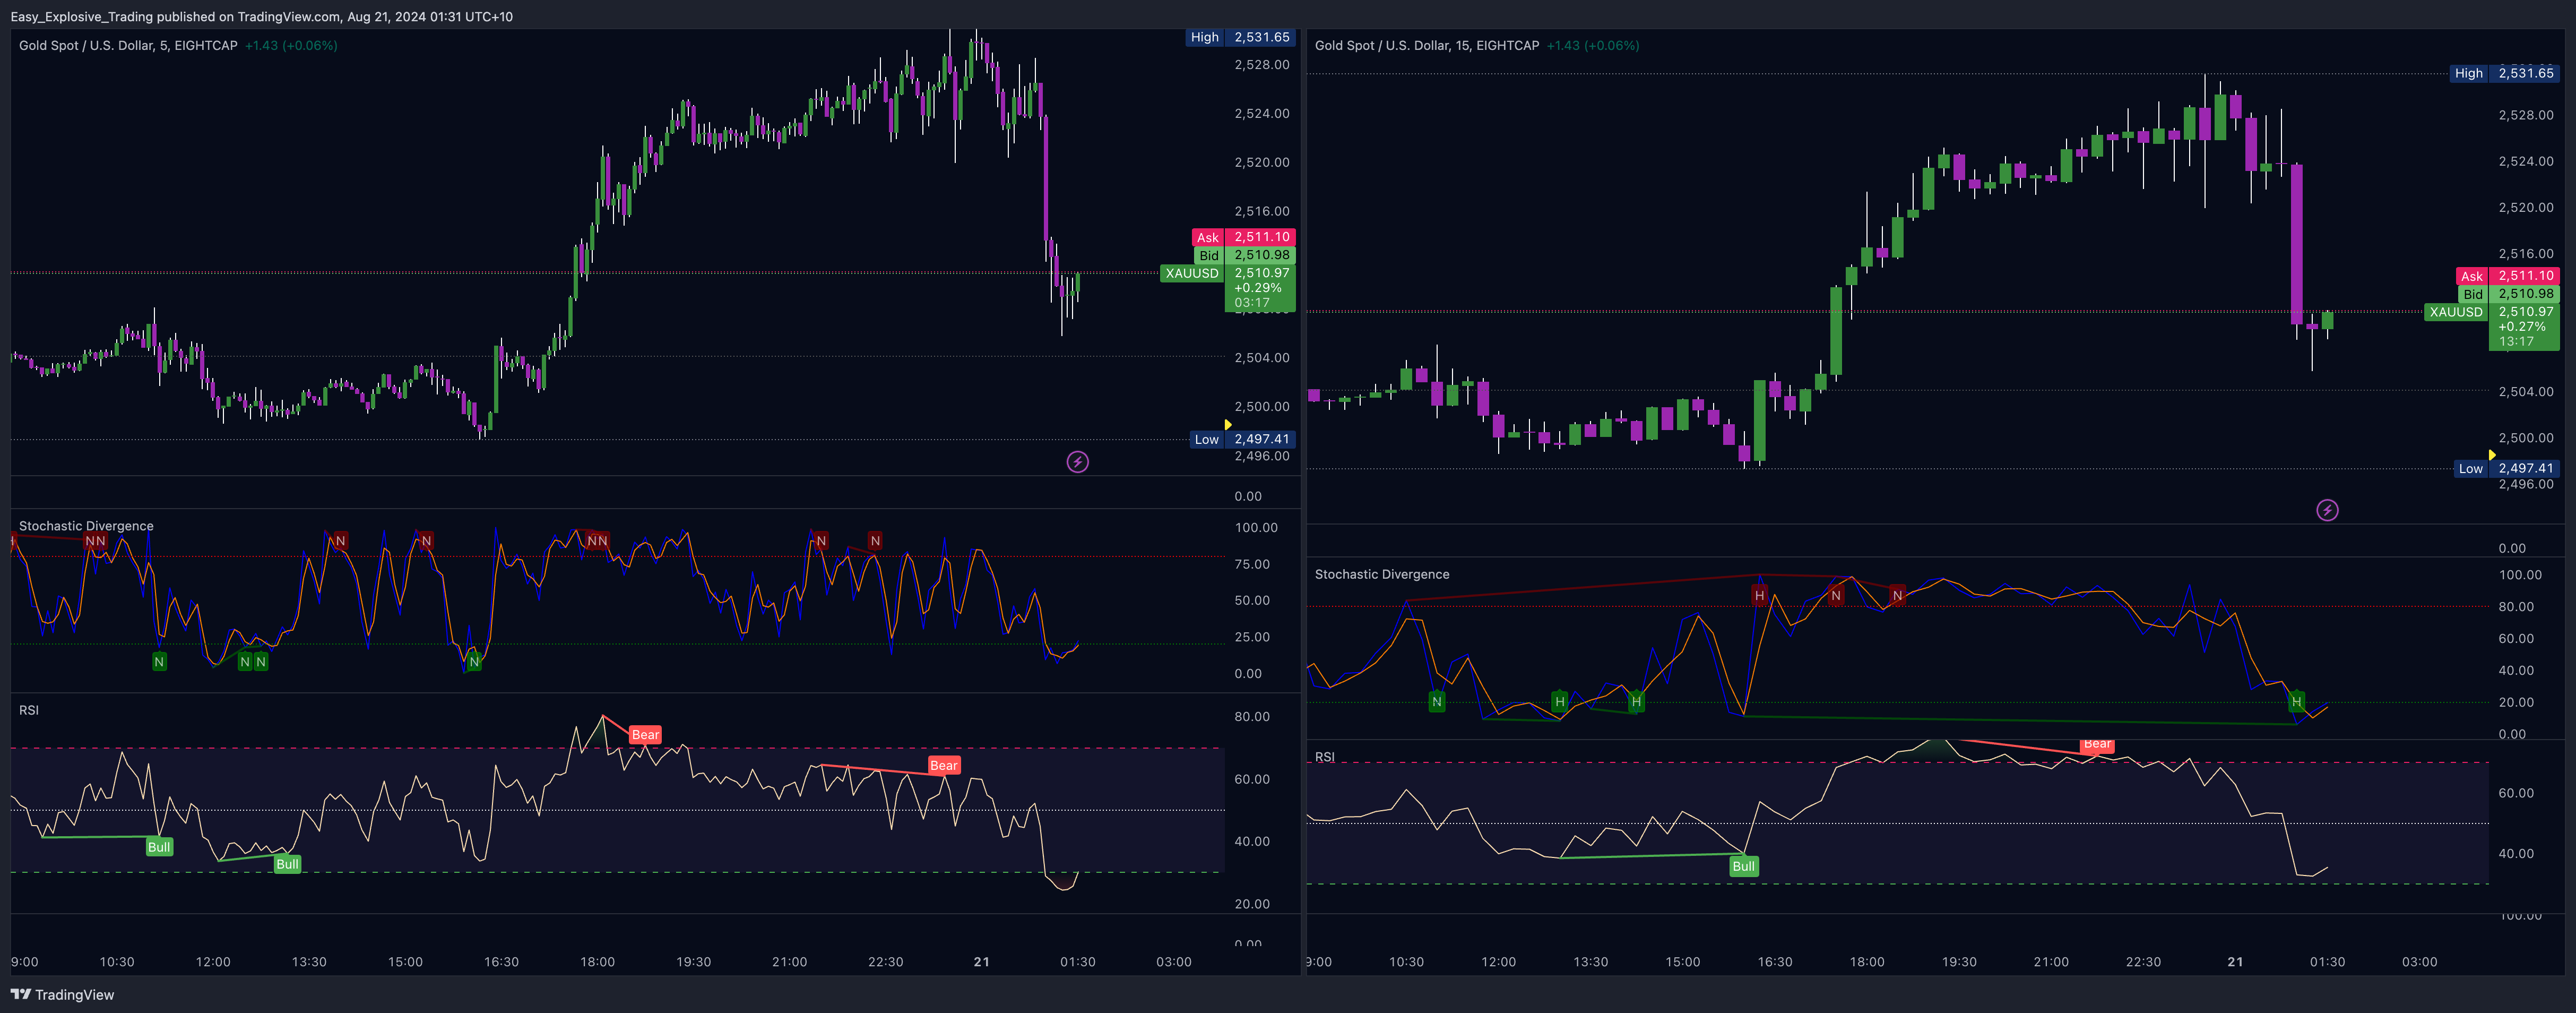Click the Ask 2,511.10 tag on 15-minute chart
This screenshot has height=1013, width=2576.
(2507, 276)
